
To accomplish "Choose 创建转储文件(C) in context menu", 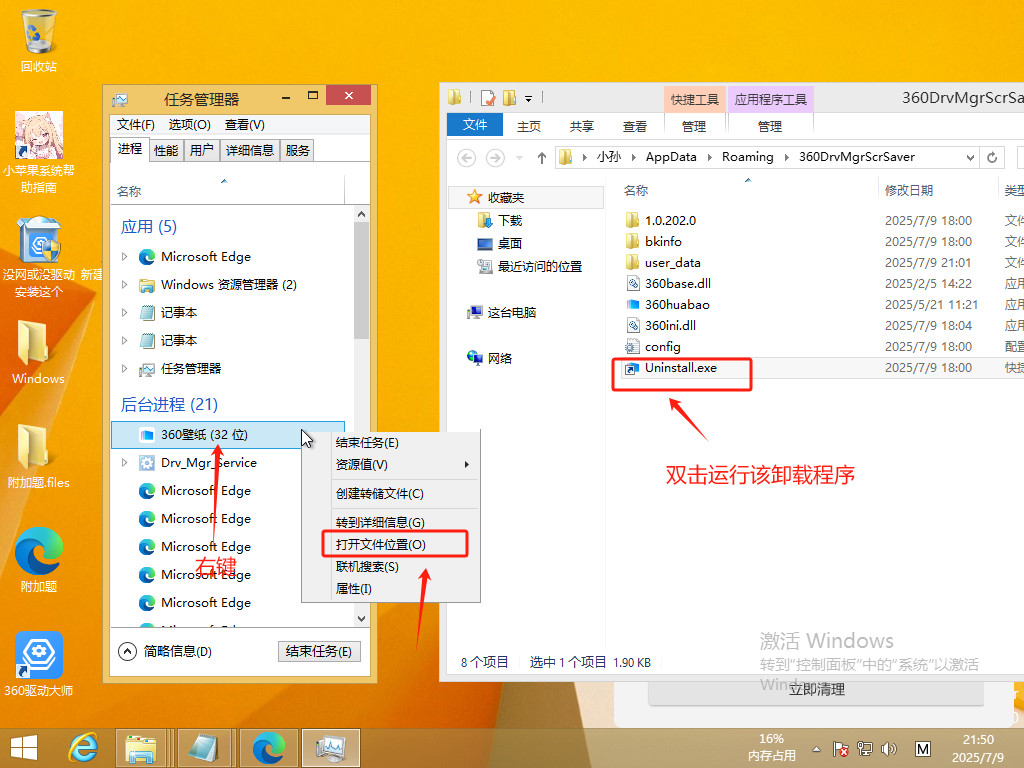I will click(x=391, y=494).
